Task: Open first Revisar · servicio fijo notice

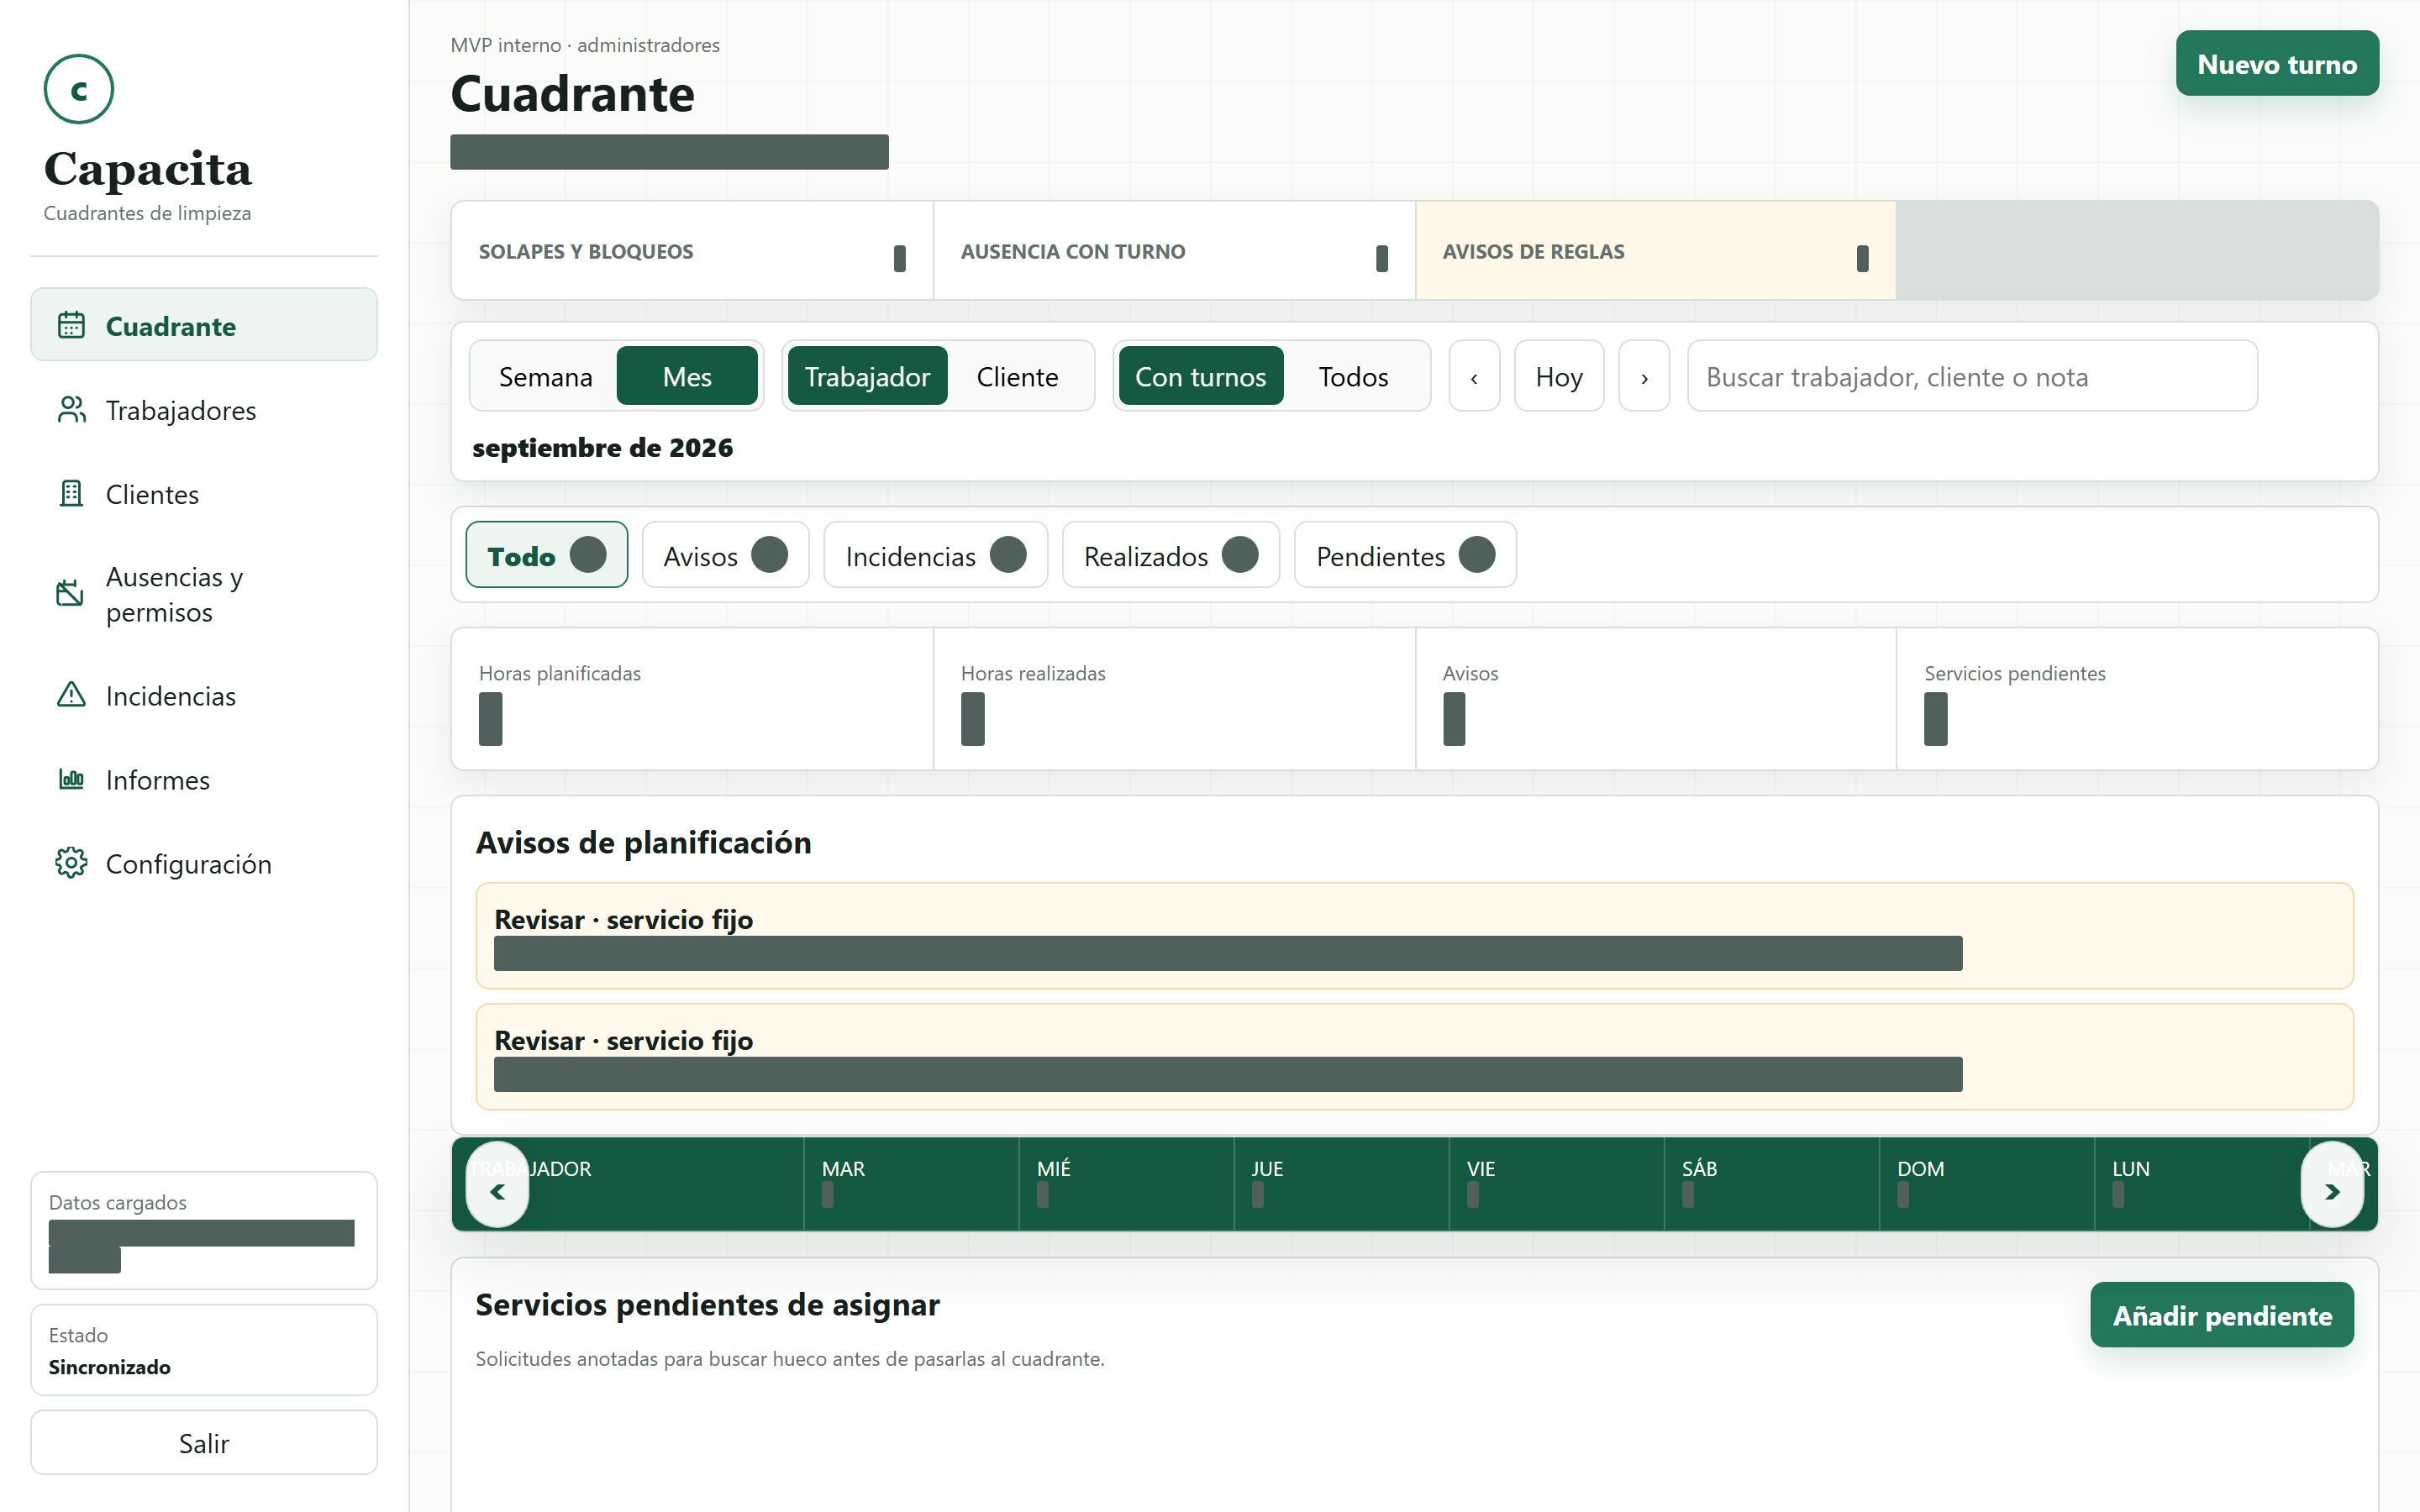Action: (x=1414, y=936)
